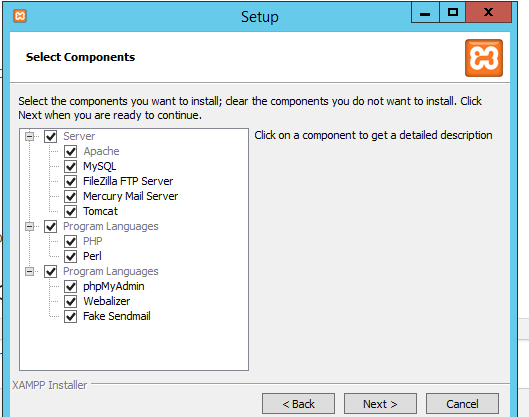The height and width of the screenshot is (417, 529).
Task: Toggle the phpMyAdmin checkbox
Action: [x=71, y=286]
